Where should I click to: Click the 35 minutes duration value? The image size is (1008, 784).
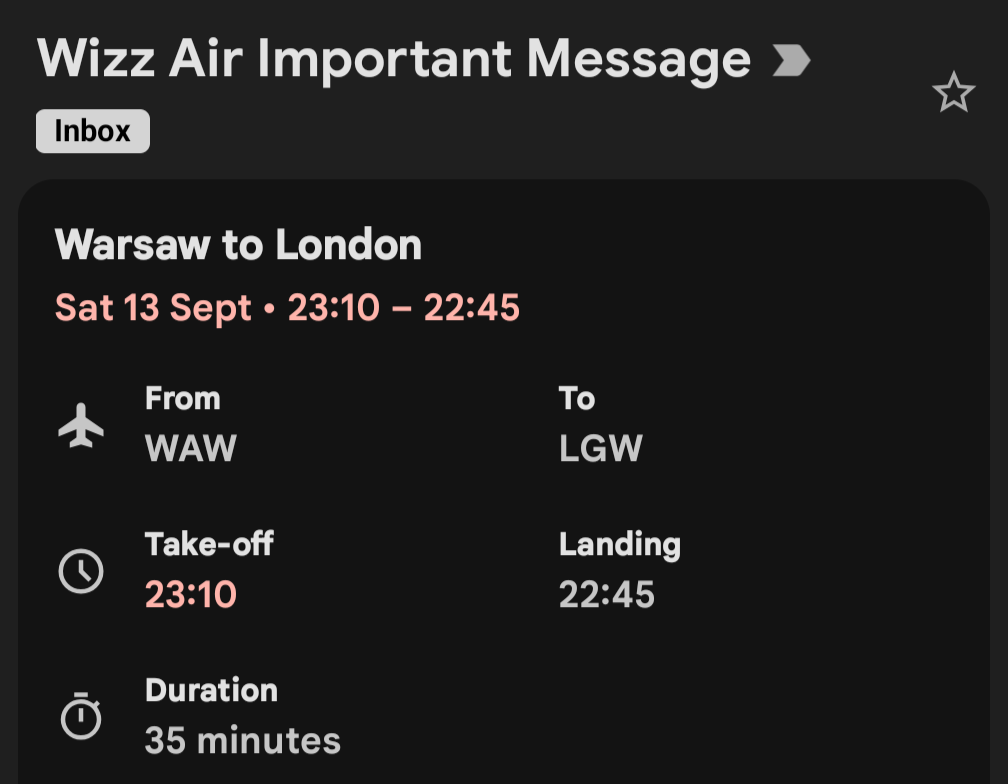click(x=243, y=740)
